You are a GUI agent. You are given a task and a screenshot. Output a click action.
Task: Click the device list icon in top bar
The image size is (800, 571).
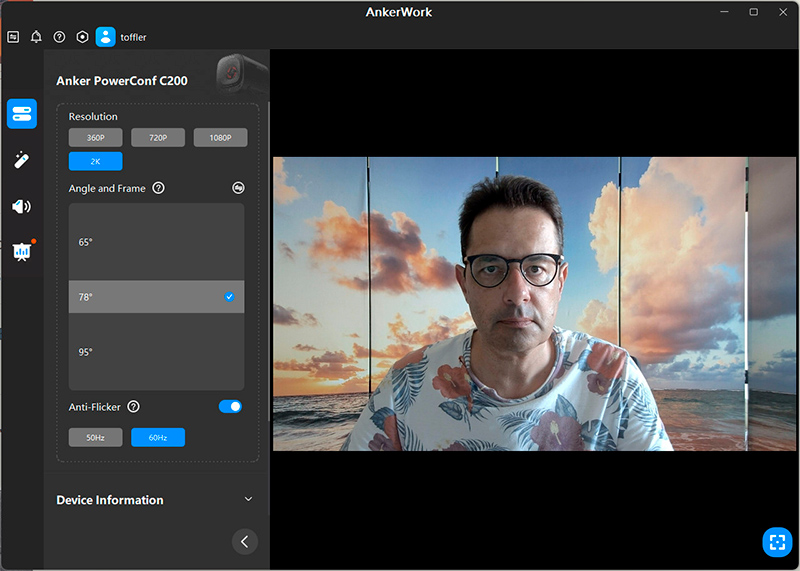click(x=13, y=37)
